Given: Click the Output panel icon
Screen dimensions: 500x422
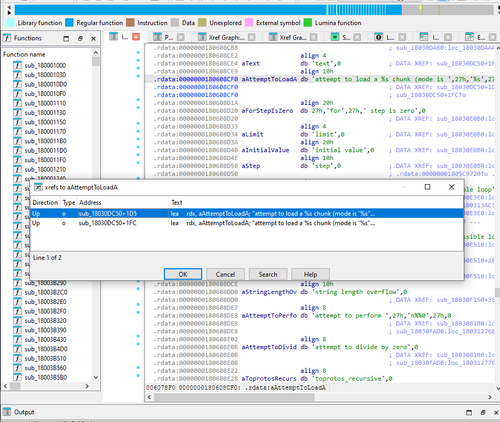Looking at the screenshot, I should [x=7, y=412].
